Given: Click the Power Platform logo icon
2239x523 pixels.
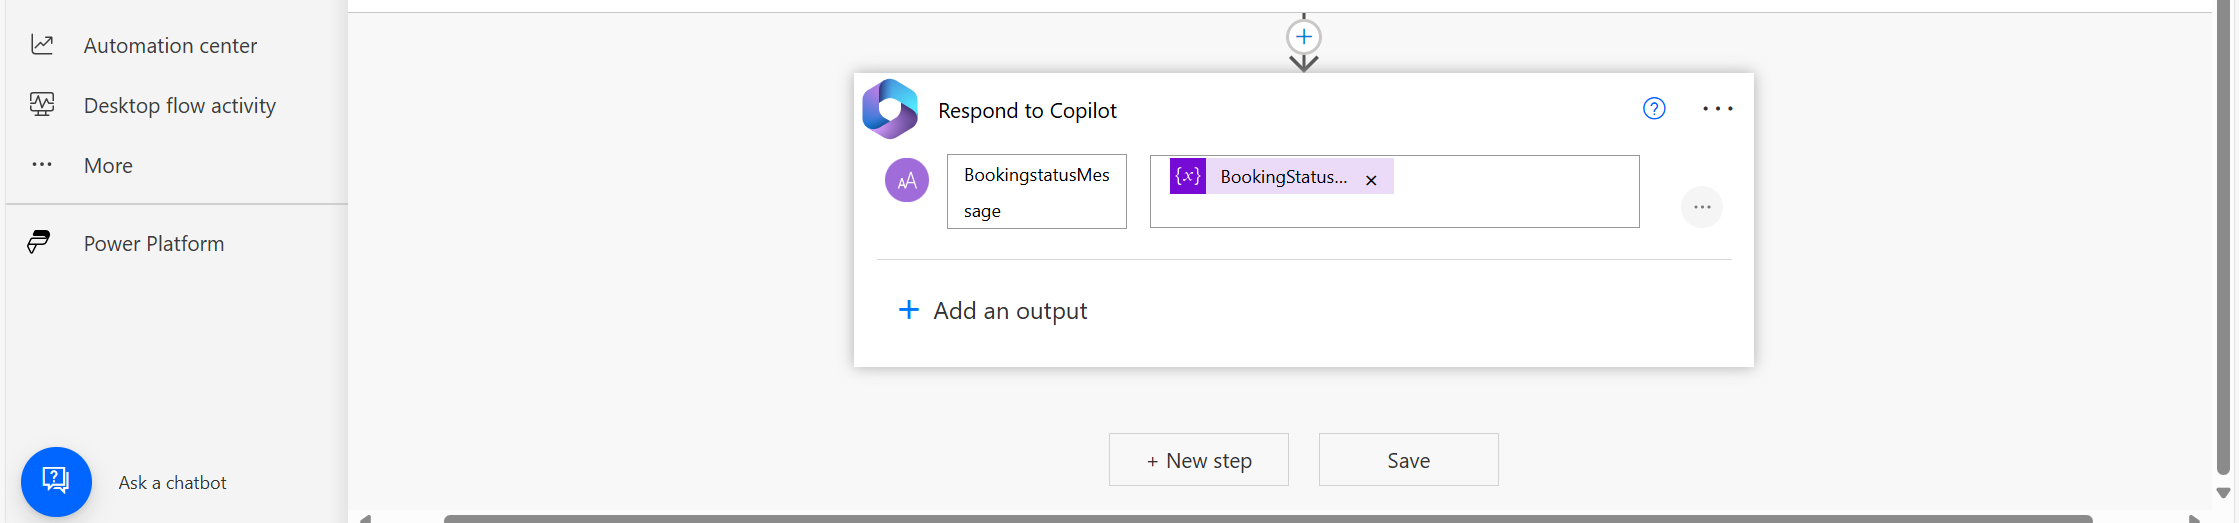Looking at the screenshot, I should [x=39, y=243].
